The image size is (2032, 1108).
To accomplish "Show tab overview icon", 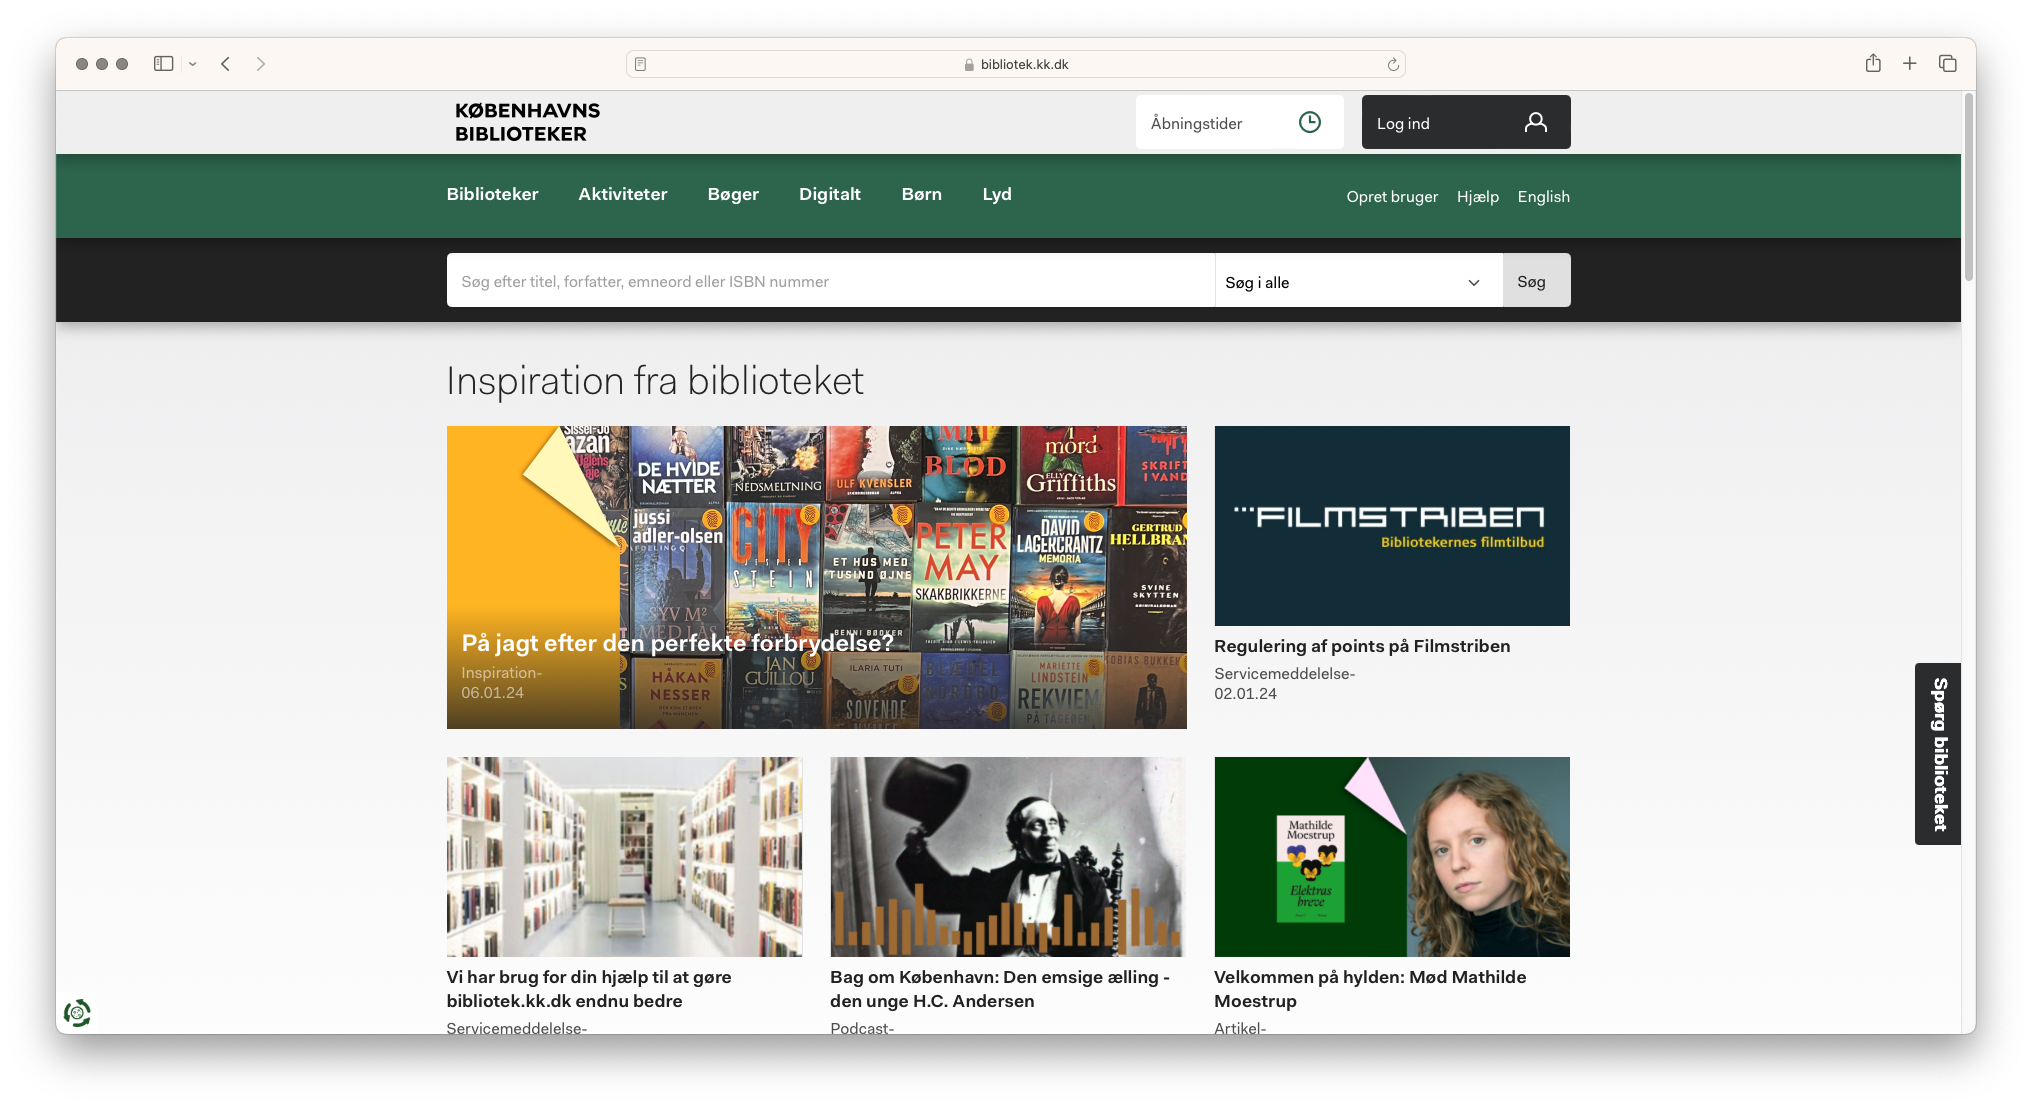I will 1947,64.
